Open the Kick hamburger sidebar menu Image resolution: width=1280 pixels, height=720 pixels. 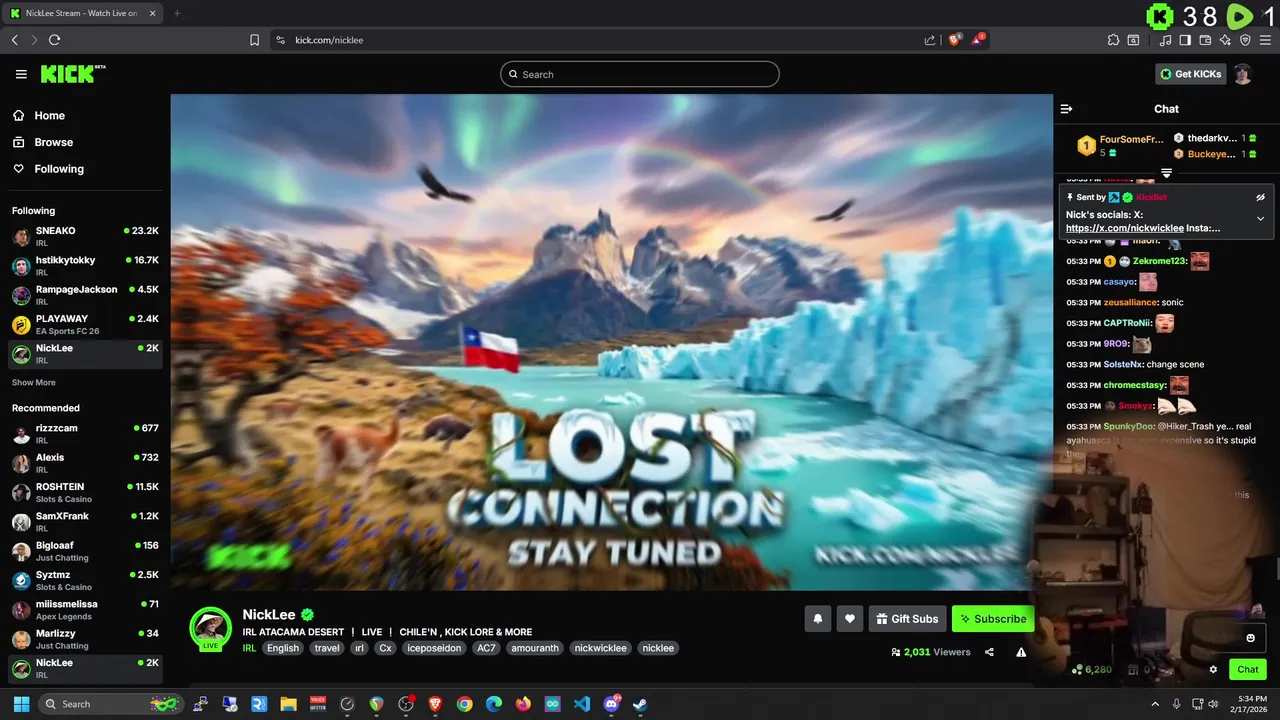pyautogui.click(x=21, y=74)
